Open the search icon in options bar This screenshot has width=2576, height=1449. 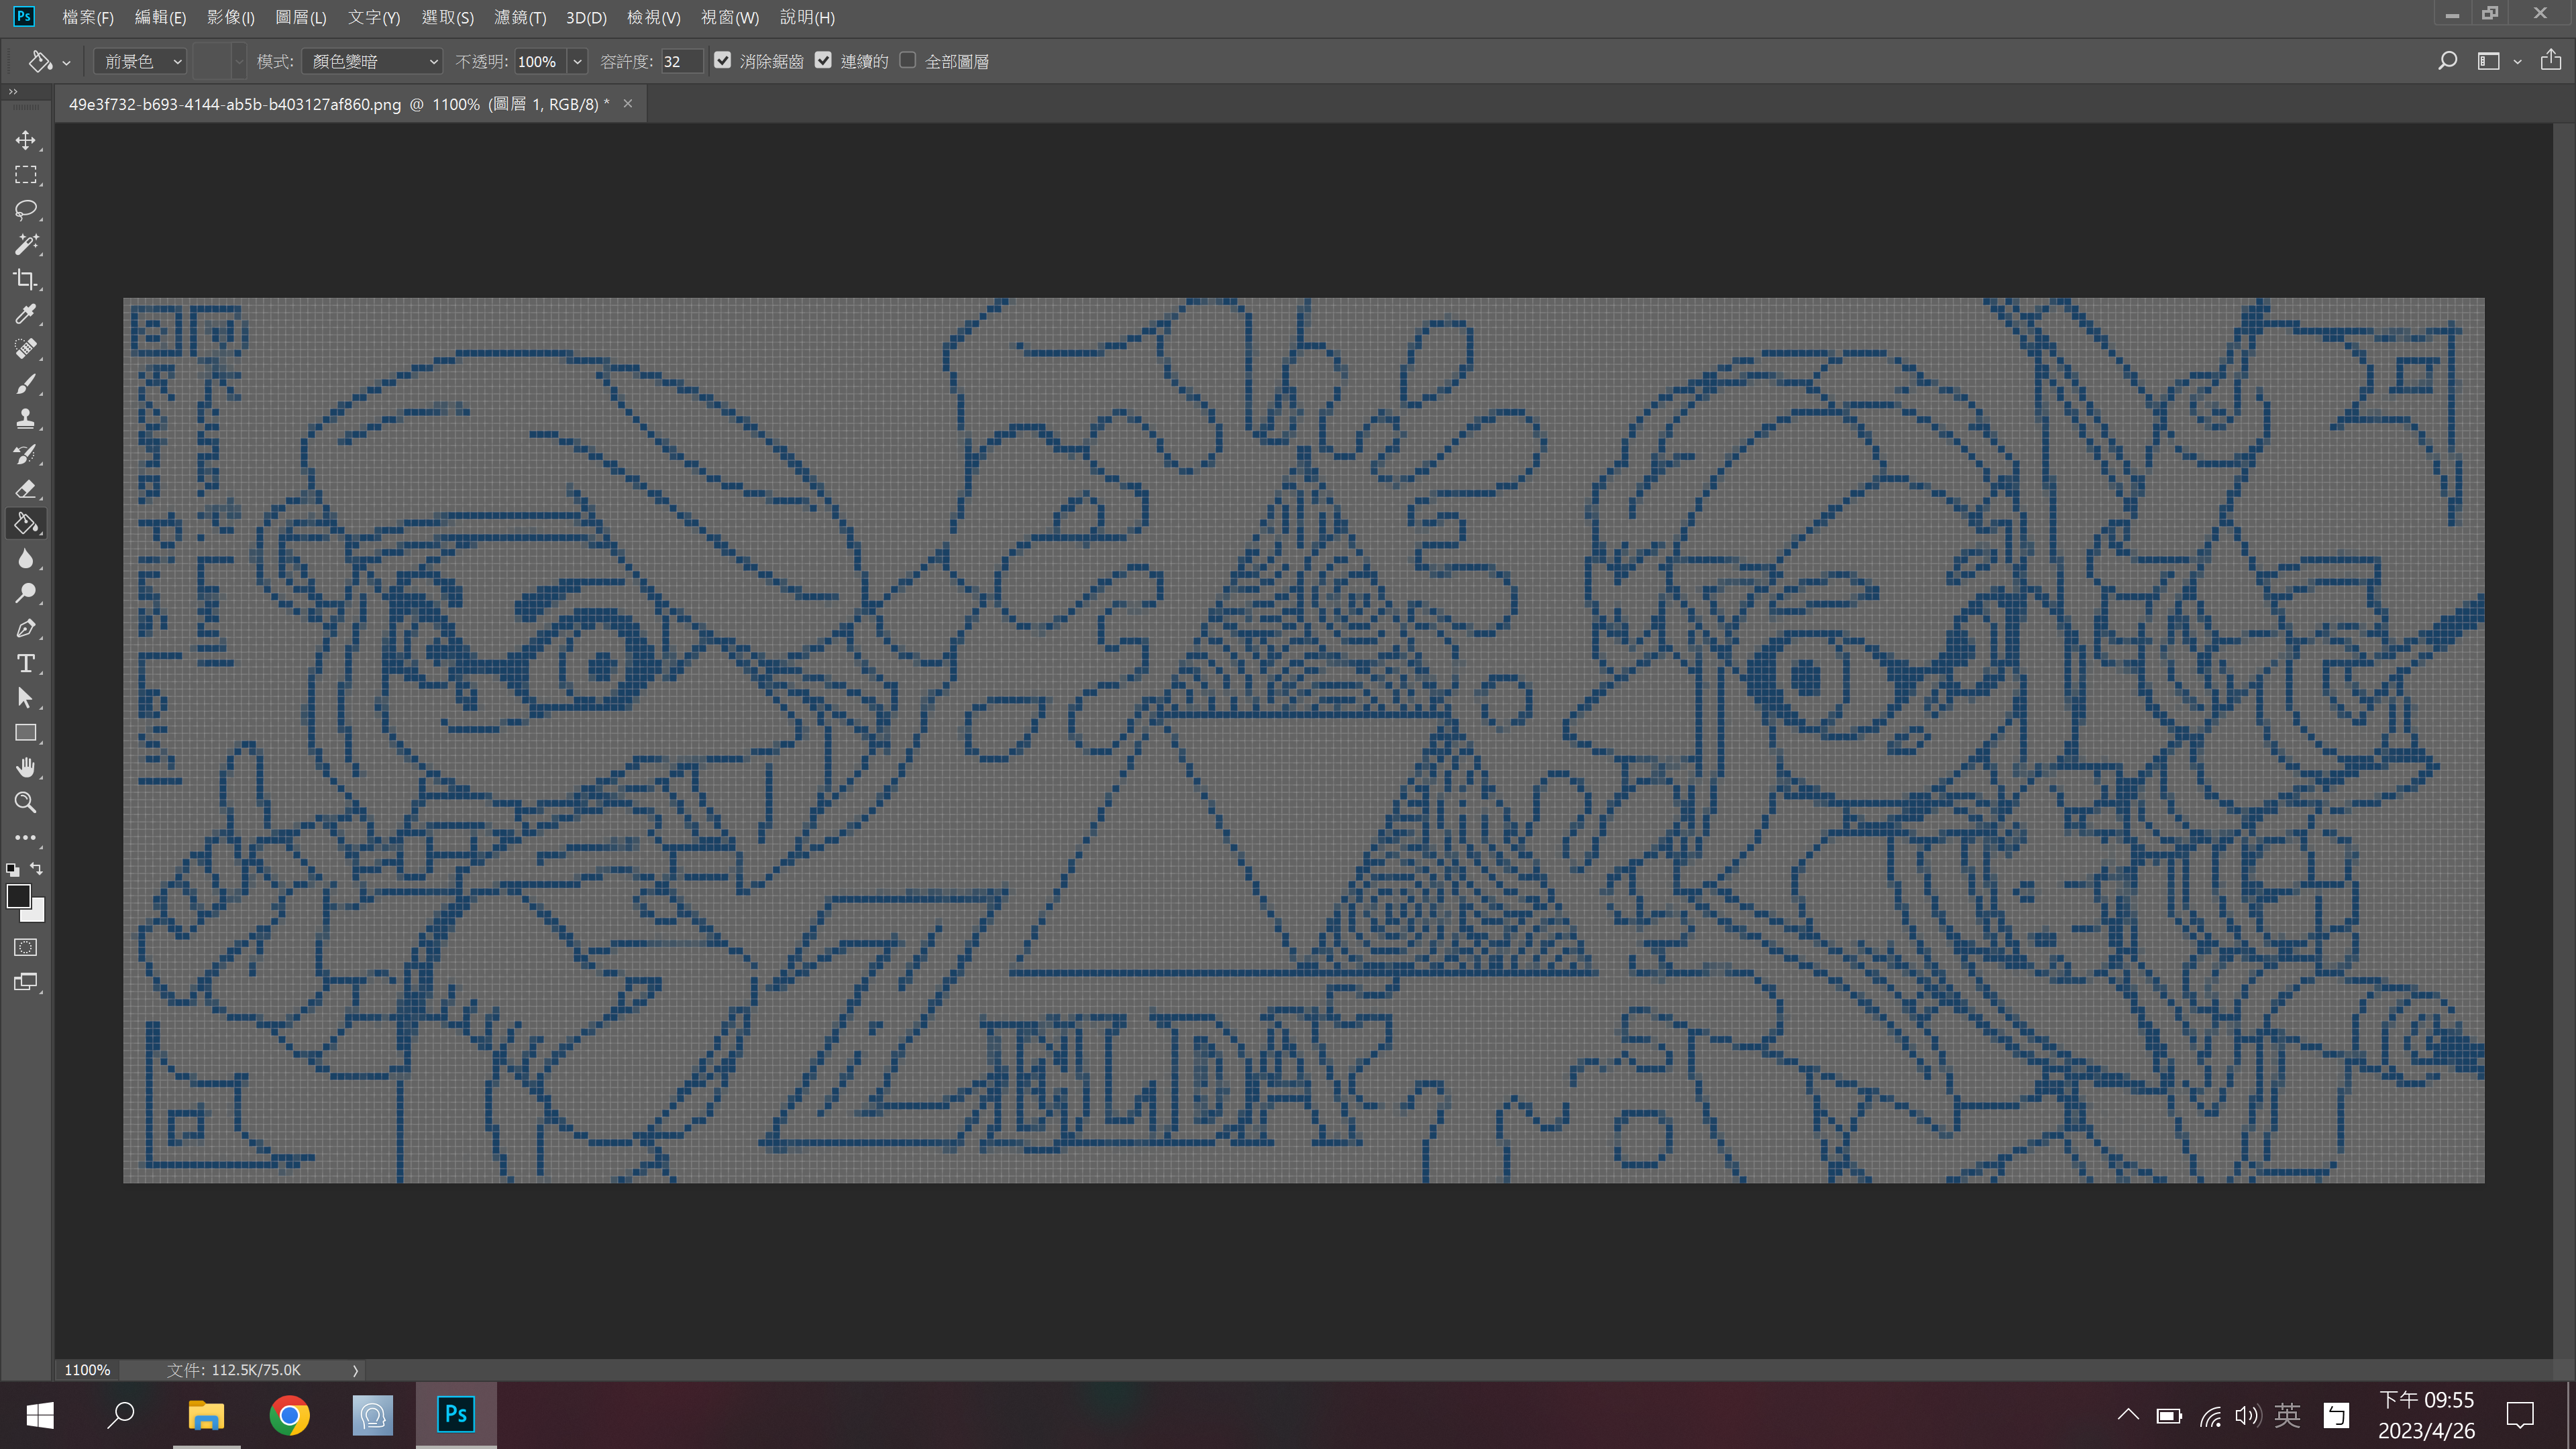point(2447,61)
